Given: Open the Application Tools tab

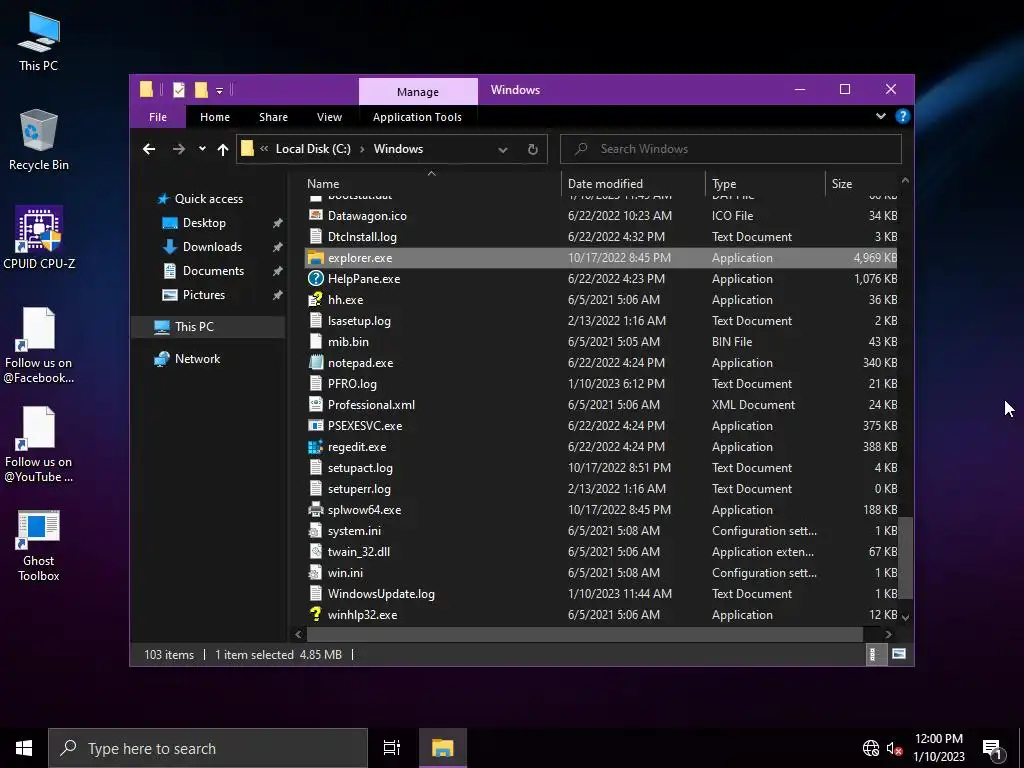Looking at the screenshot, I should (x=417, y=117).
